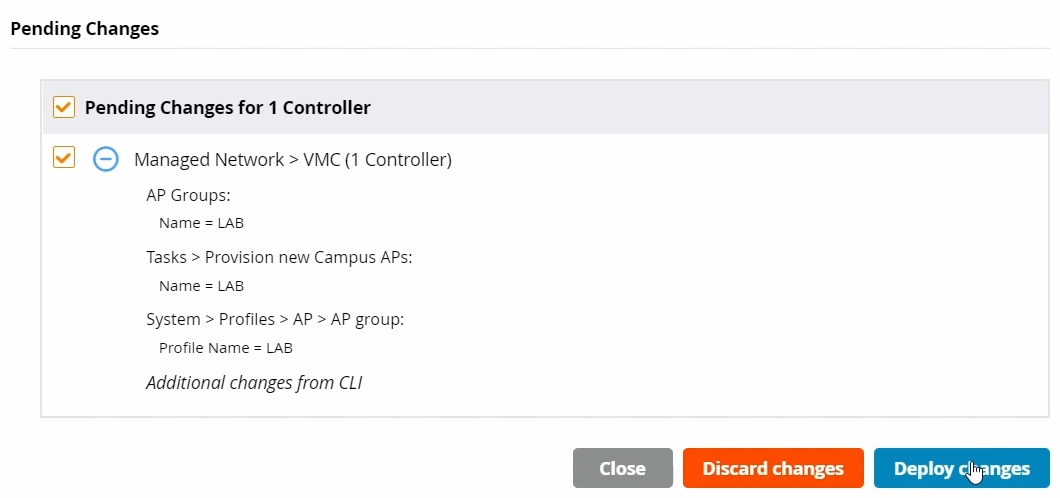Select Name = LAB under Provision new Campus APs
This screenshot has height=498, width=1060.
click(201, 285)
